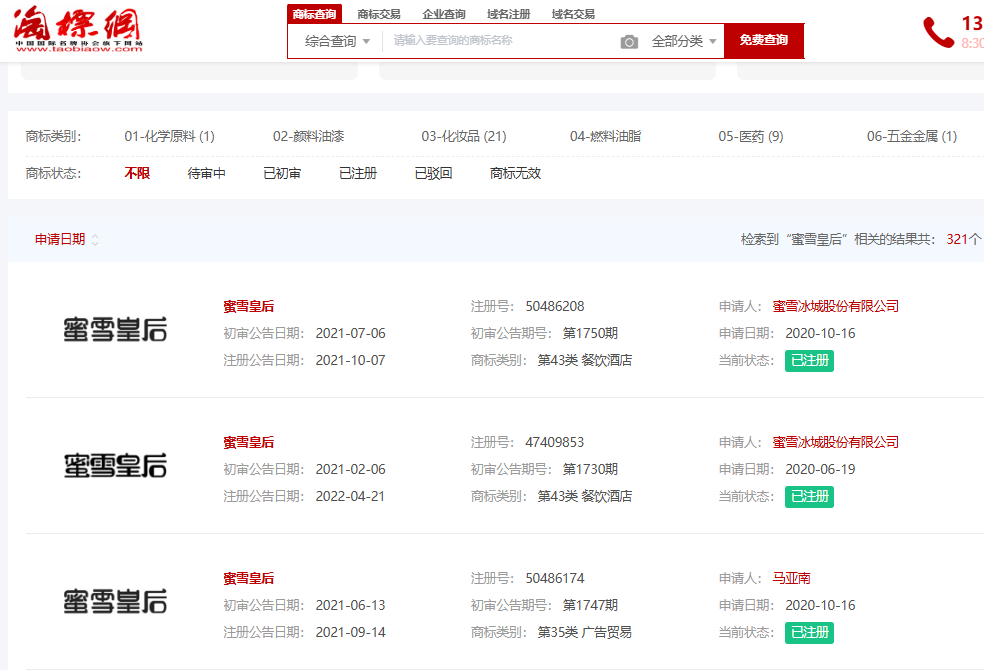The height and width of the screenshot is (670, 984).
Task: Toggle sort arrows beside 申请日期
Action: click(95, 240)
